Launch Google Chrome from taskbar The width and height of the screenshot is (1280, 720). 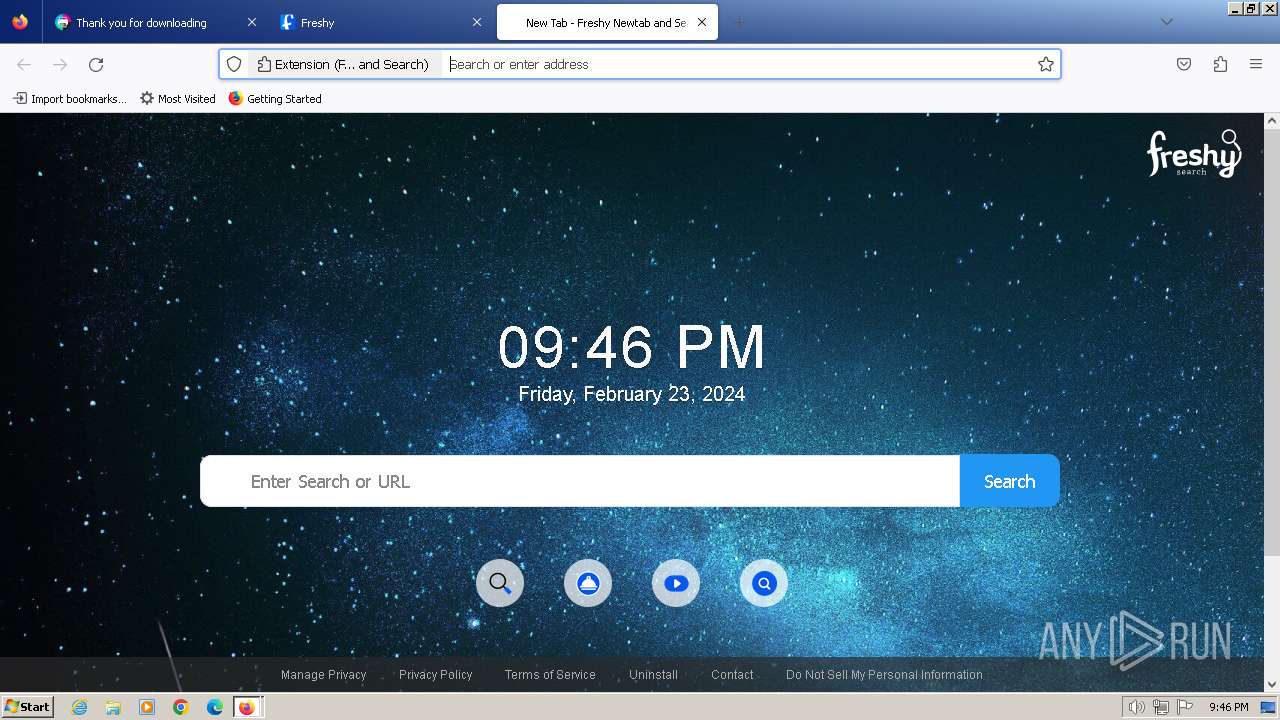pos(181,707)
